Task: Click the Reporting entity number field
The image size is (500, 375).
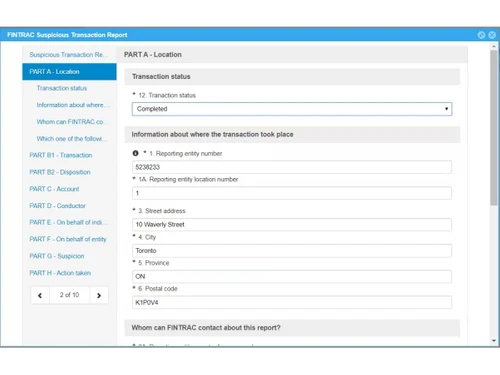Action: 292,167
